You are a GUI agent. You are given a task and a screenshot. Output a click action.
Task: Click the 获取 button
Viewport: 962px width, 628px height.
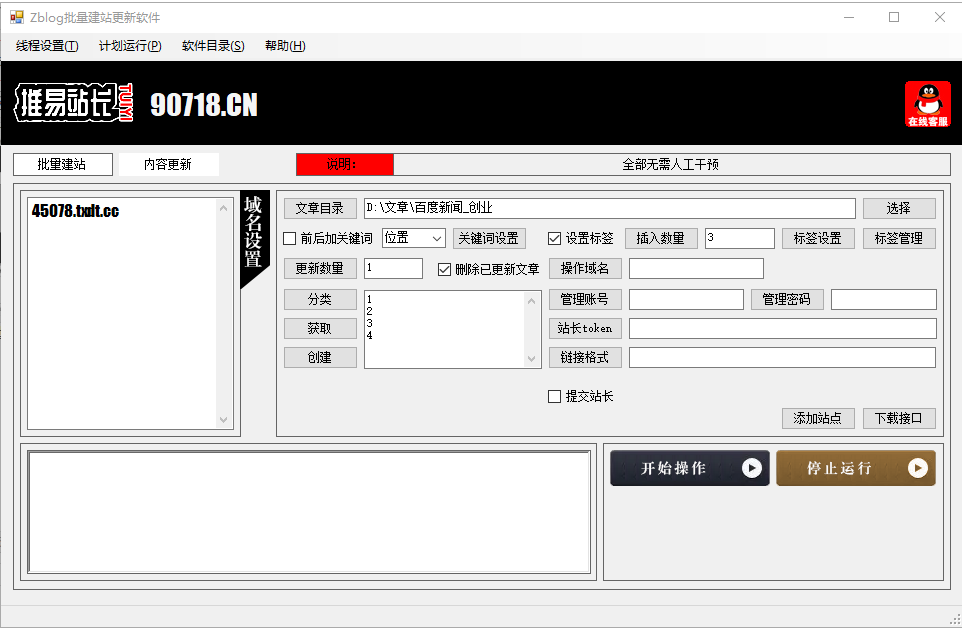(320, 329)
